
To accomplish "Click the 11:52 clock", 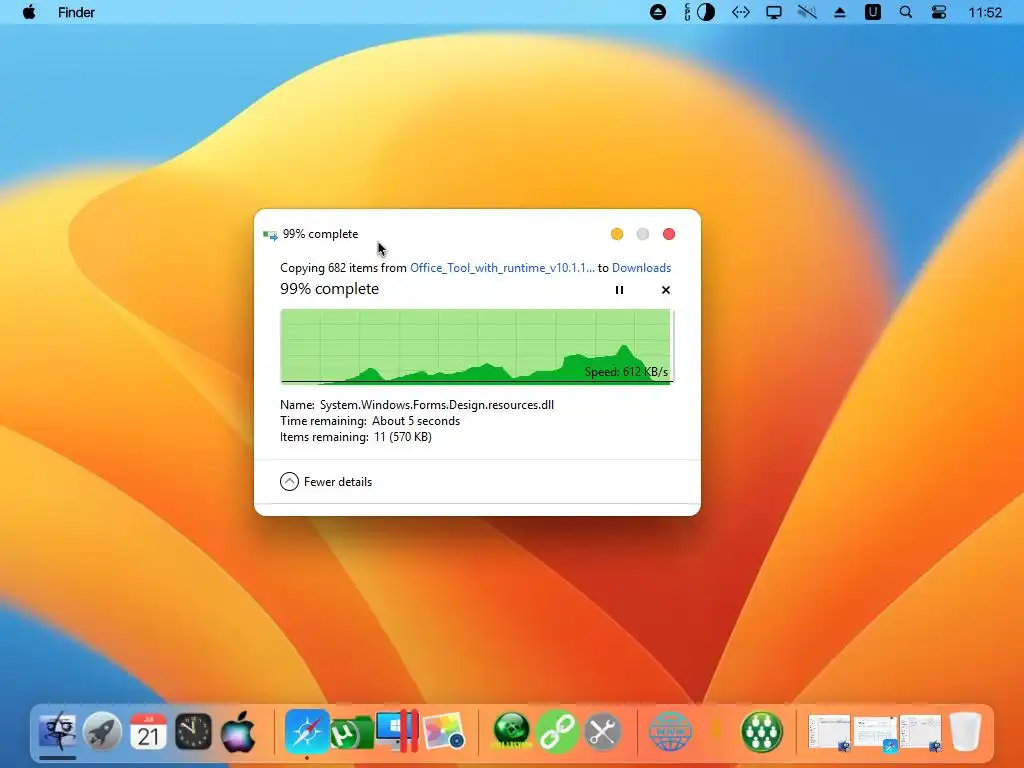I will [x=985, y=12].
